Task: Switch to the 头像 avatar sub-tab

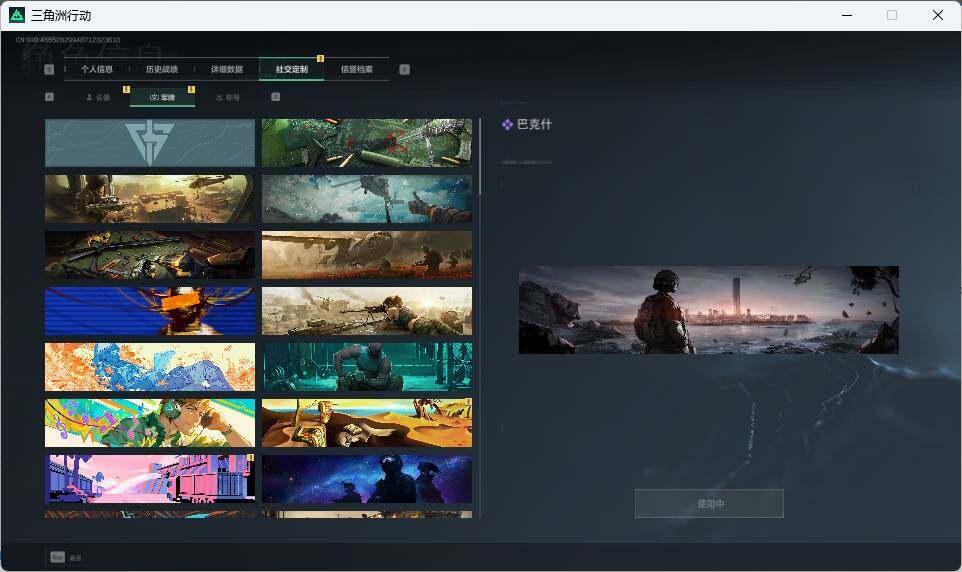Action: click(x=98, y=98)
